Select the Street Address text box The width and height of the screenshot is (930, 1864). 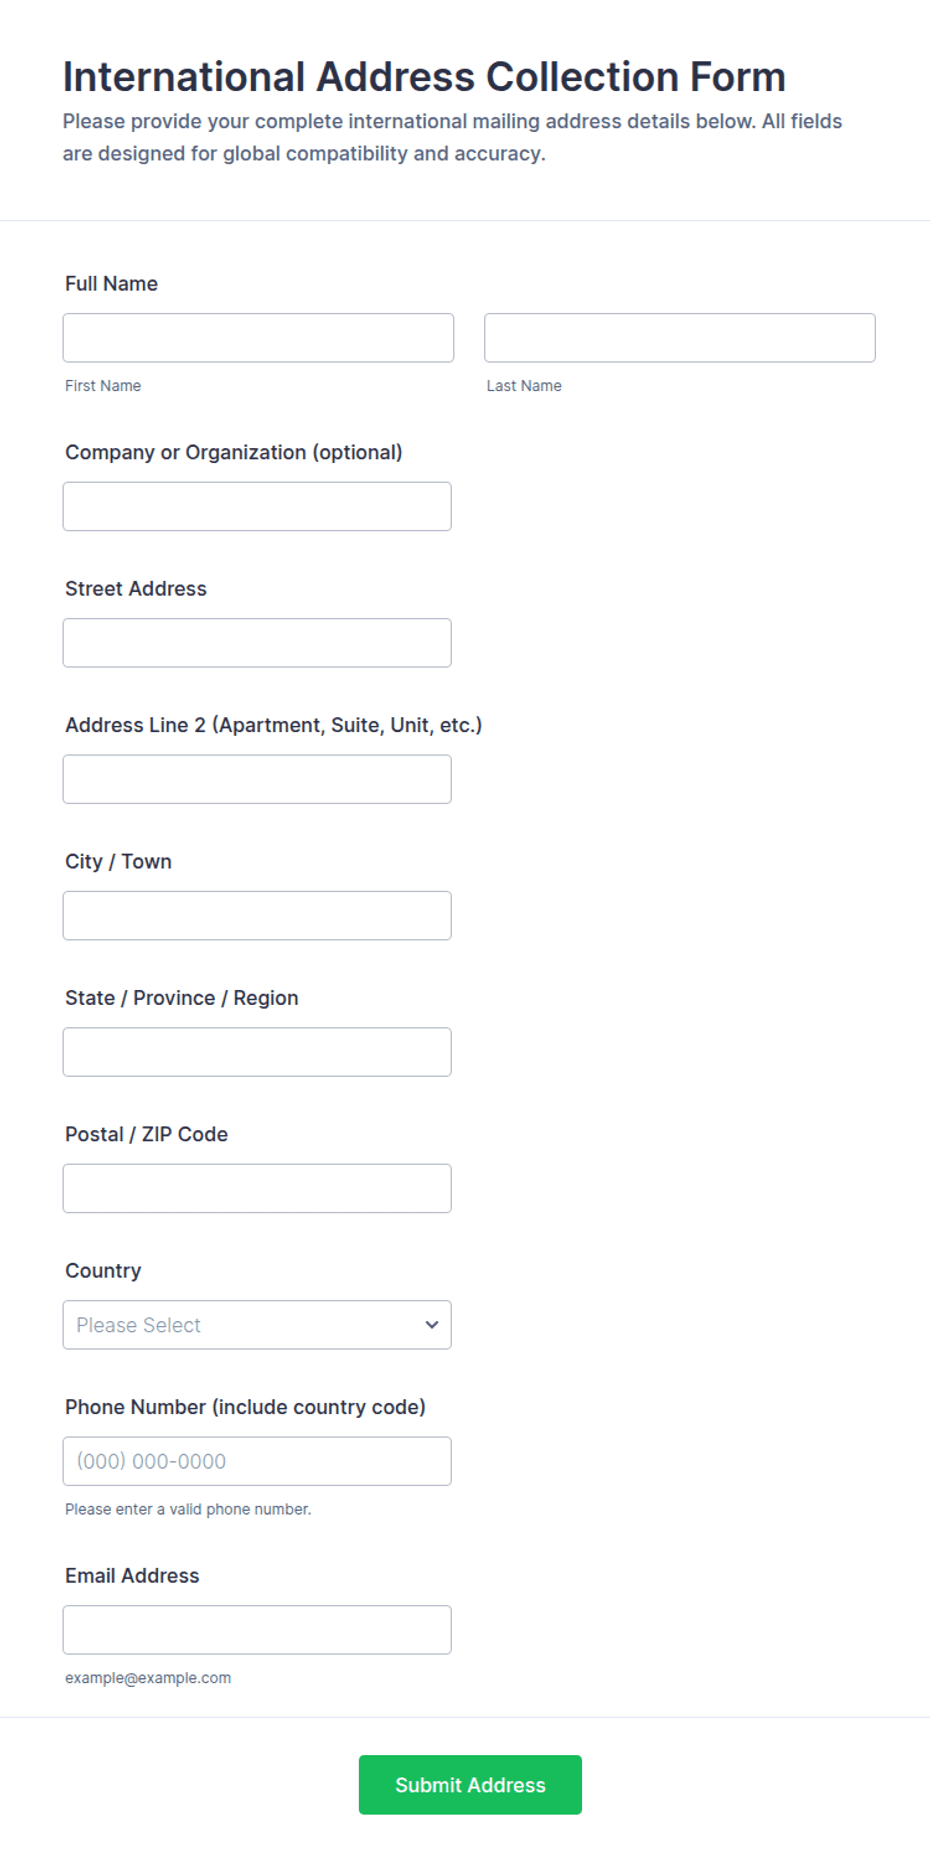point(257,643)
